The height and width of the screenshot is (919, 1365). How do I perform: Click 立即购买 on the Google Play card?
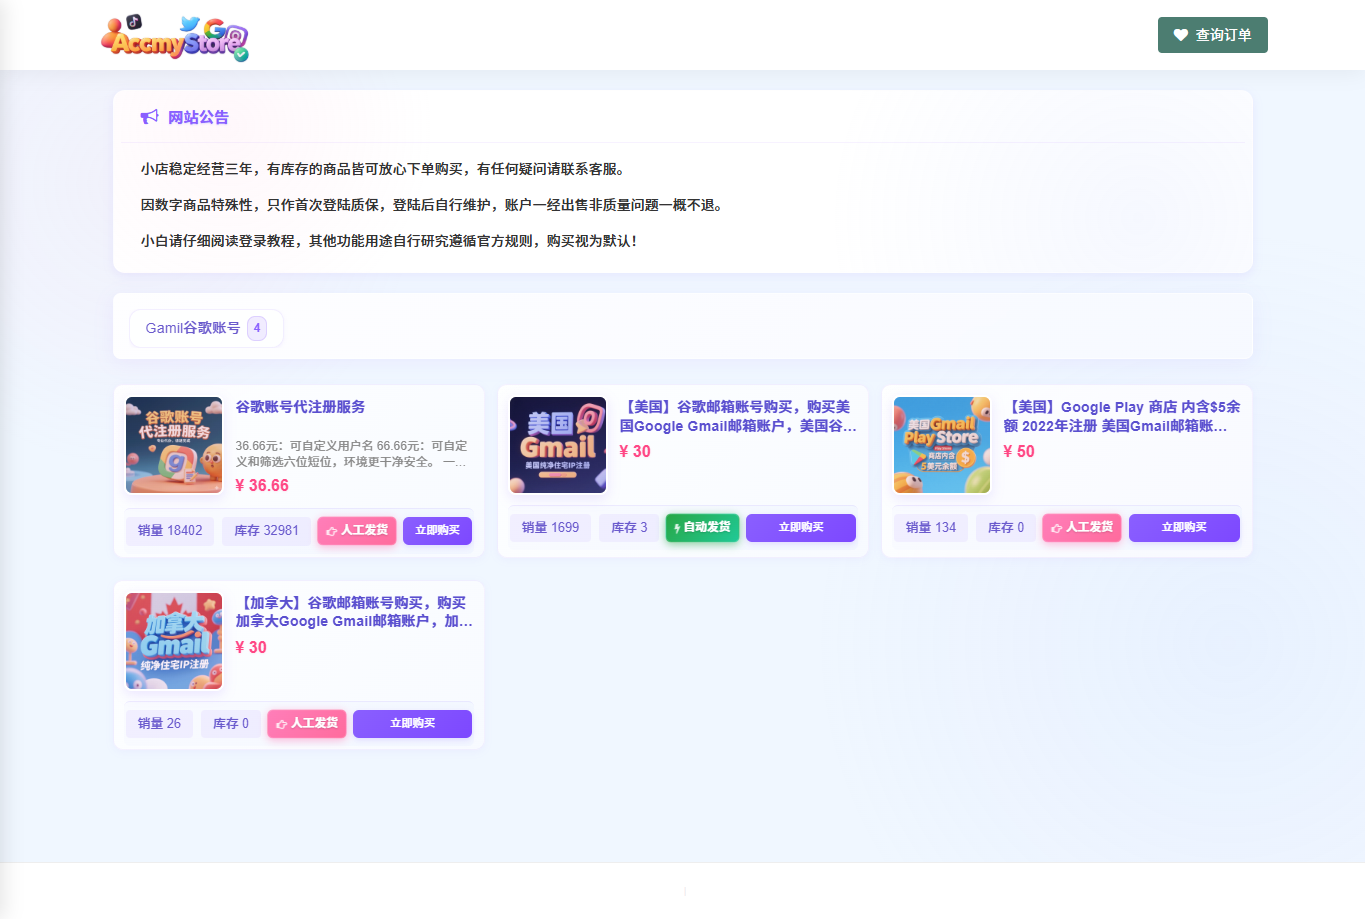[1184, 527]
